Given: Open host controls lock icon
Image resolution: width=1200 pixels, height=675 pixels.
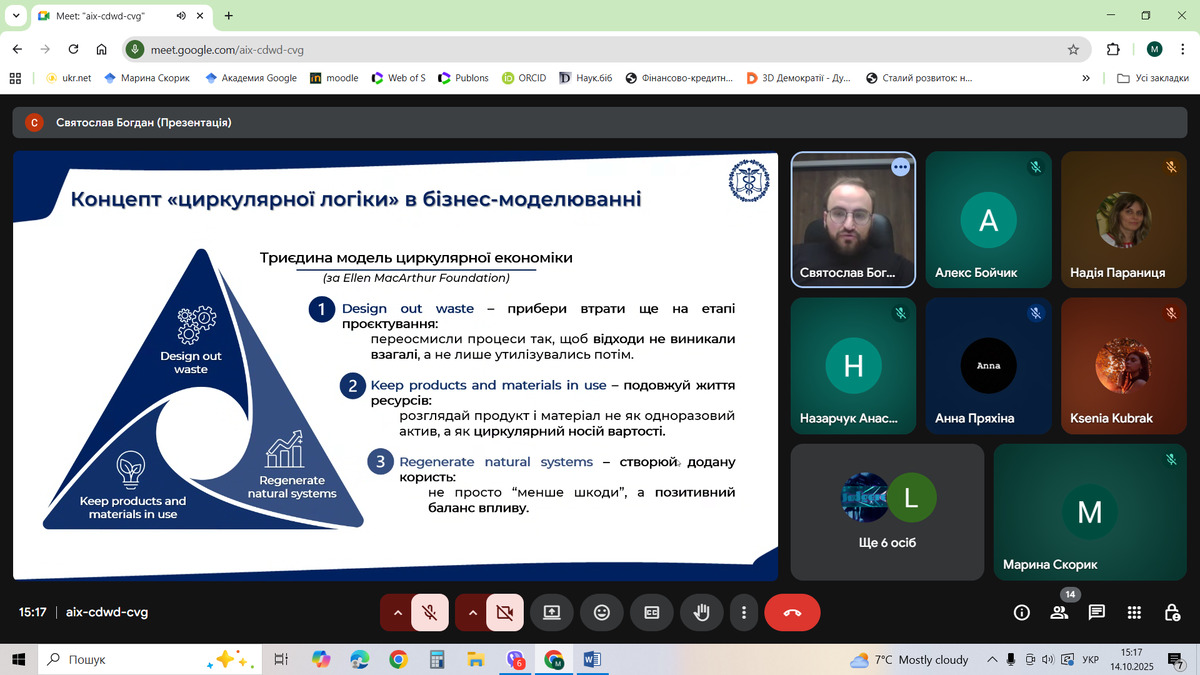Looking at the screenshot, I should (x=1171, y=612).
